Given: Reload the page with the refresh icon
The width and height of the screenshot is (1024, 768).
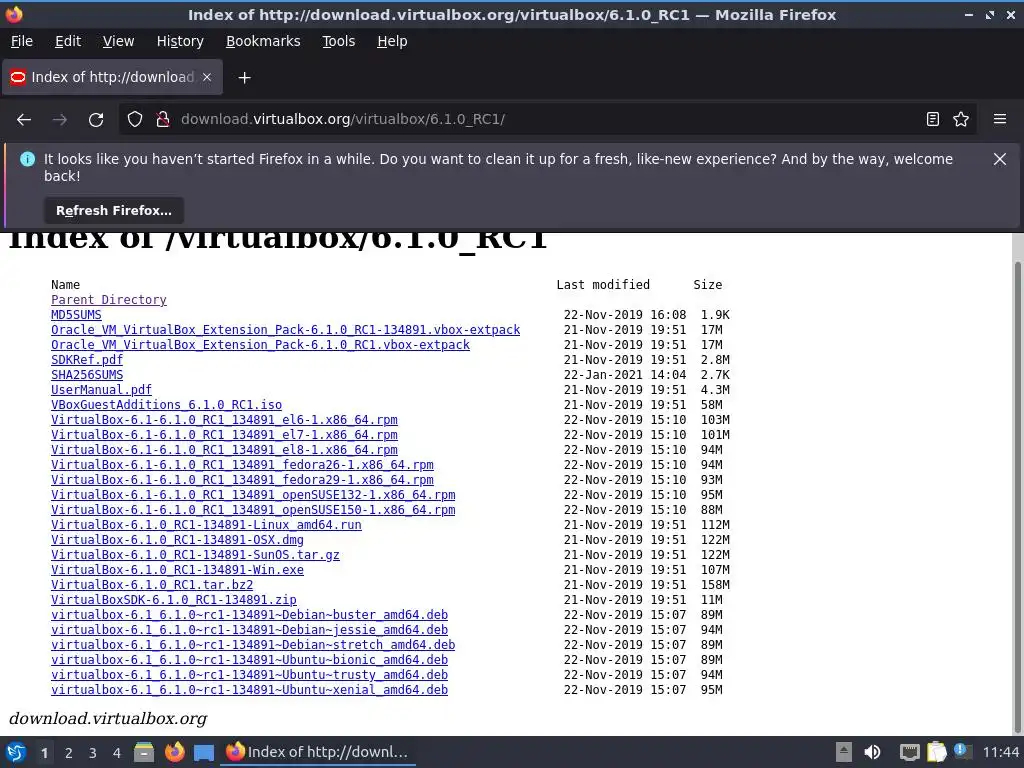Looking at the screenshot, I should click(x=96, y=120).
